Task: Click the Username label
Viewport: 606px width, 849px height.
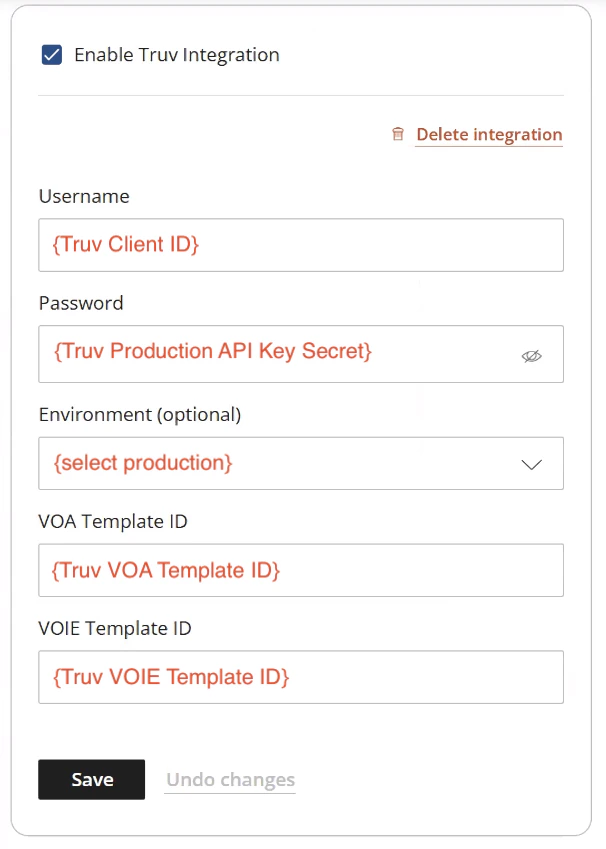Action: point(84,196)
